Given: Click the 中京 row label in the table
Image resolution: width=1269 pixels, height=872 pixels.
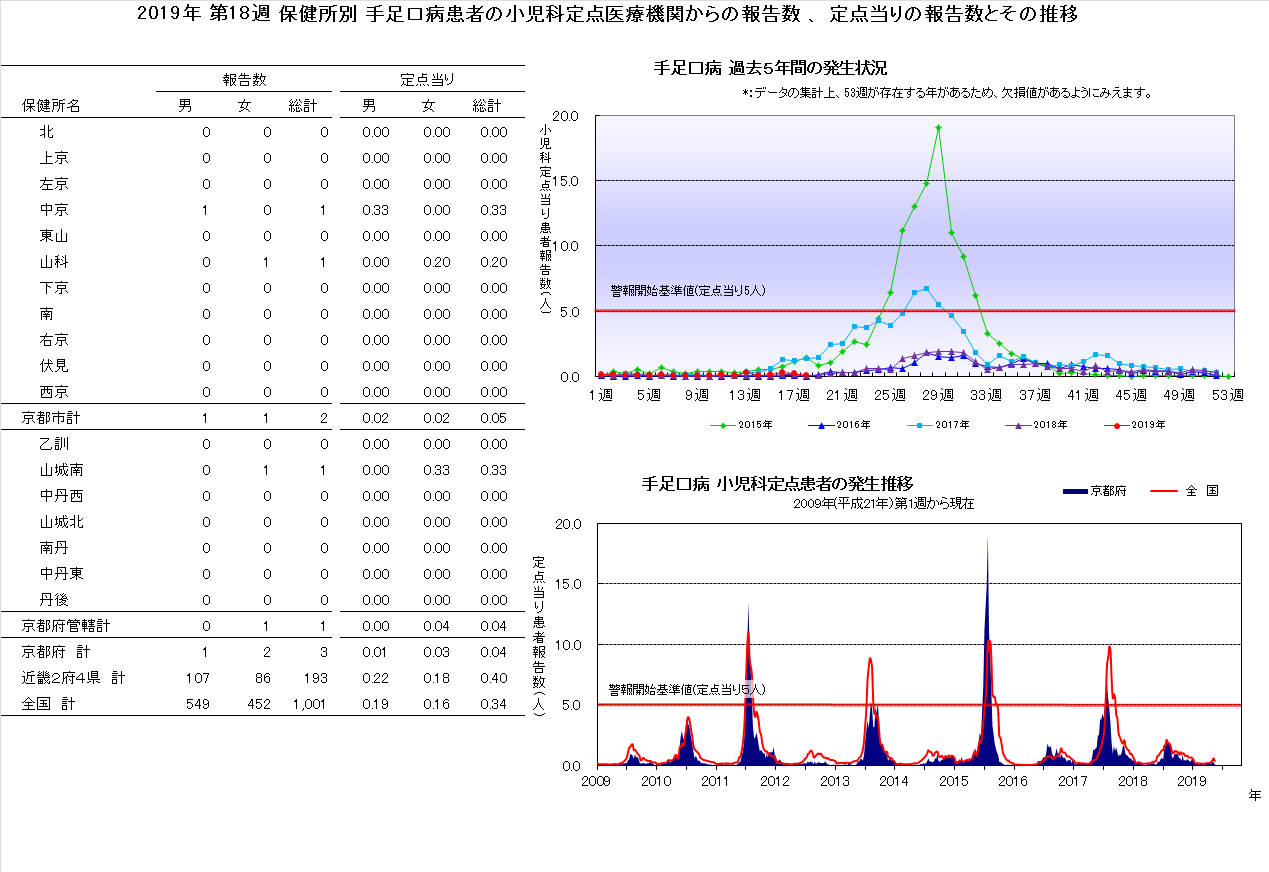Looking at the screenshot, I should pos(54,210).
